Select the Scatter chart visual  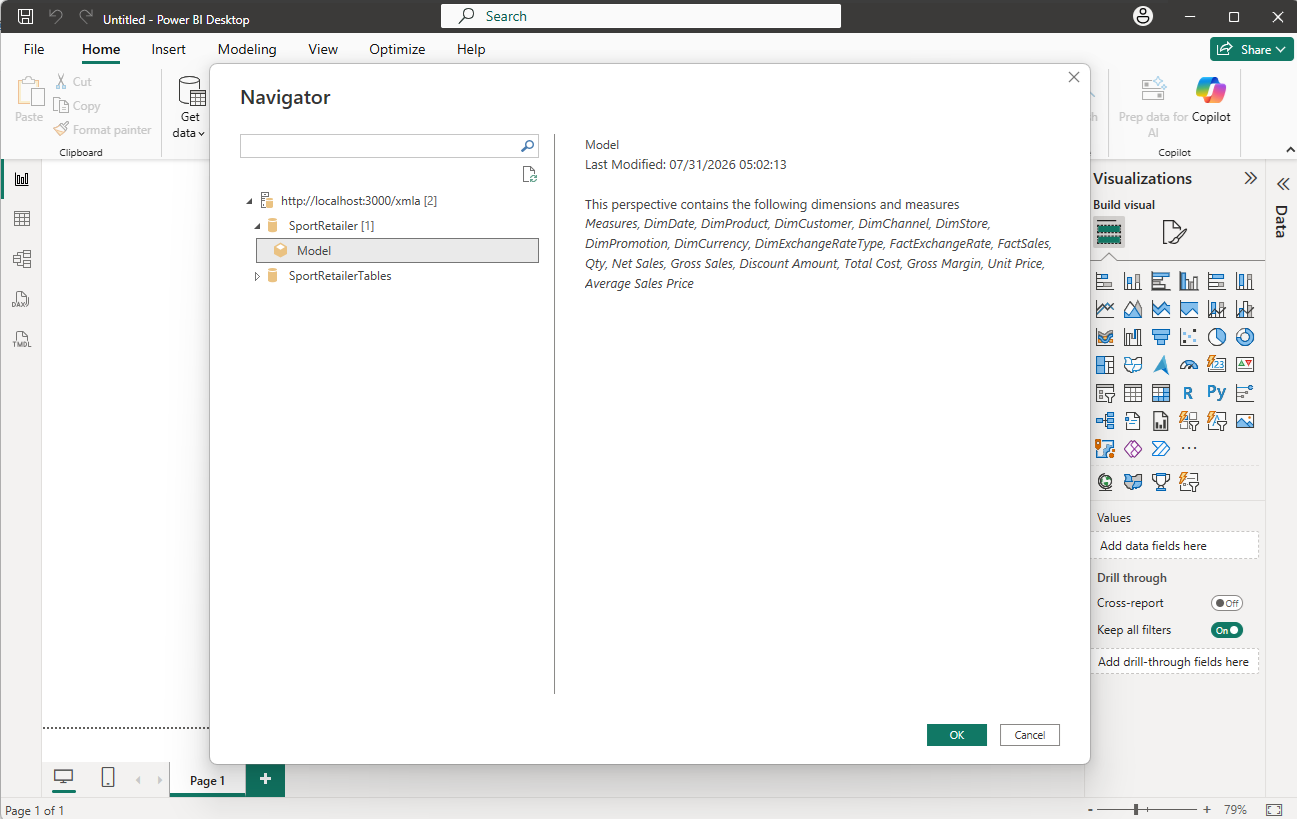click(1189, 337)
